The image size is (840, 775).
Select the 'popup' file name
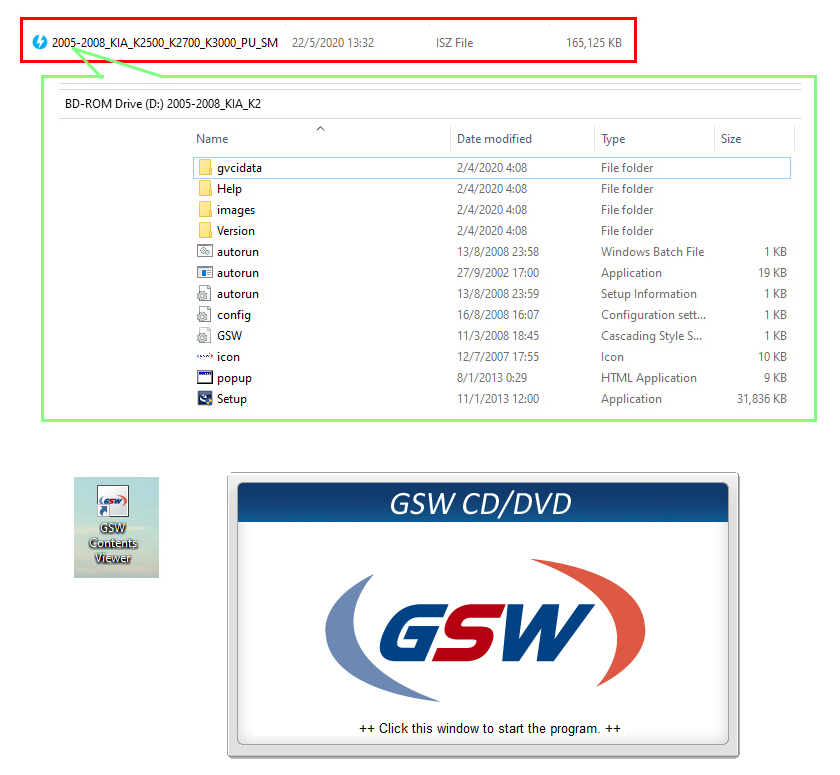click(x=234, y=378)
